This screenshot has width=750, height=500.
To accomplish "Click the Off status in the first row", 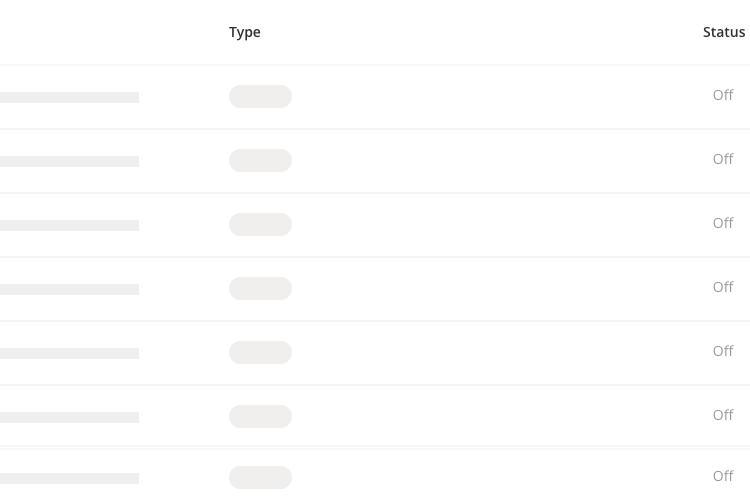I will click(x=723, y=95).
